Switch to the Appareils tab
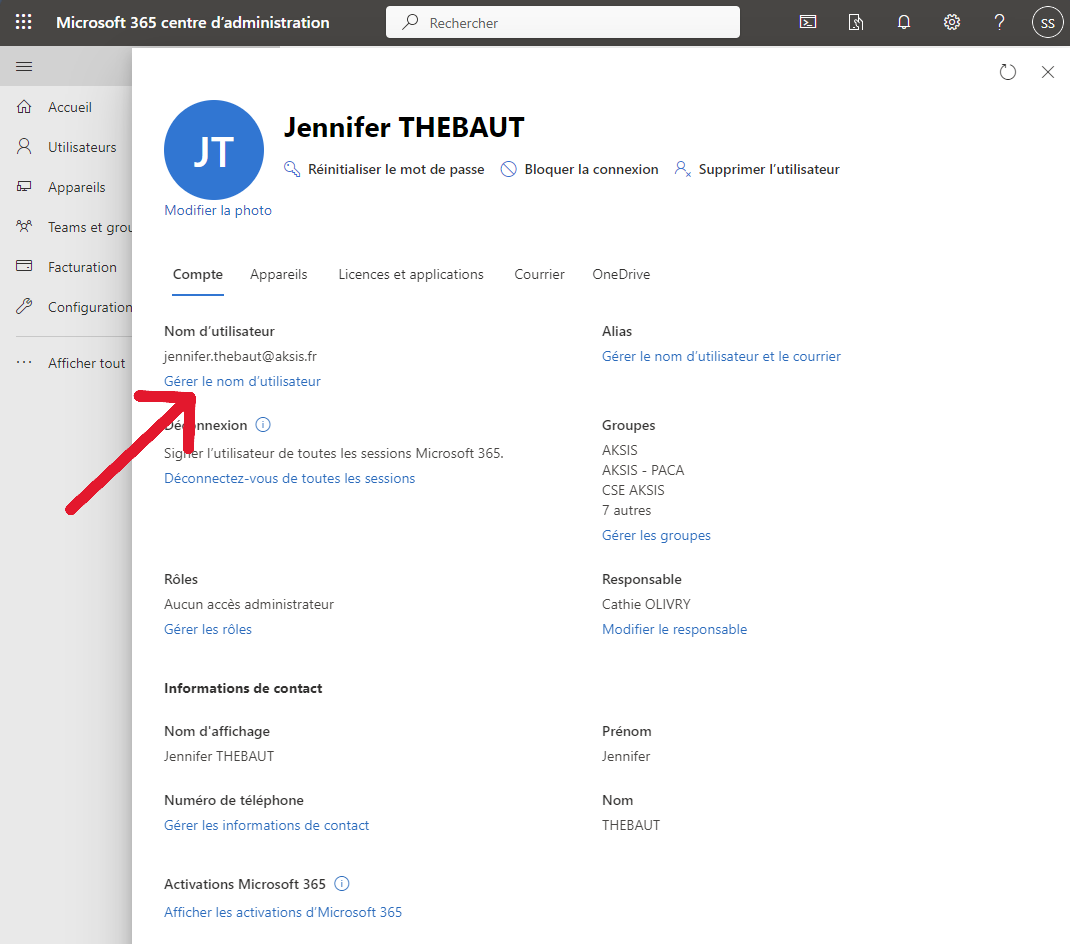The height and width of the screenshot is (944, 1070). (x=278, y=274)
